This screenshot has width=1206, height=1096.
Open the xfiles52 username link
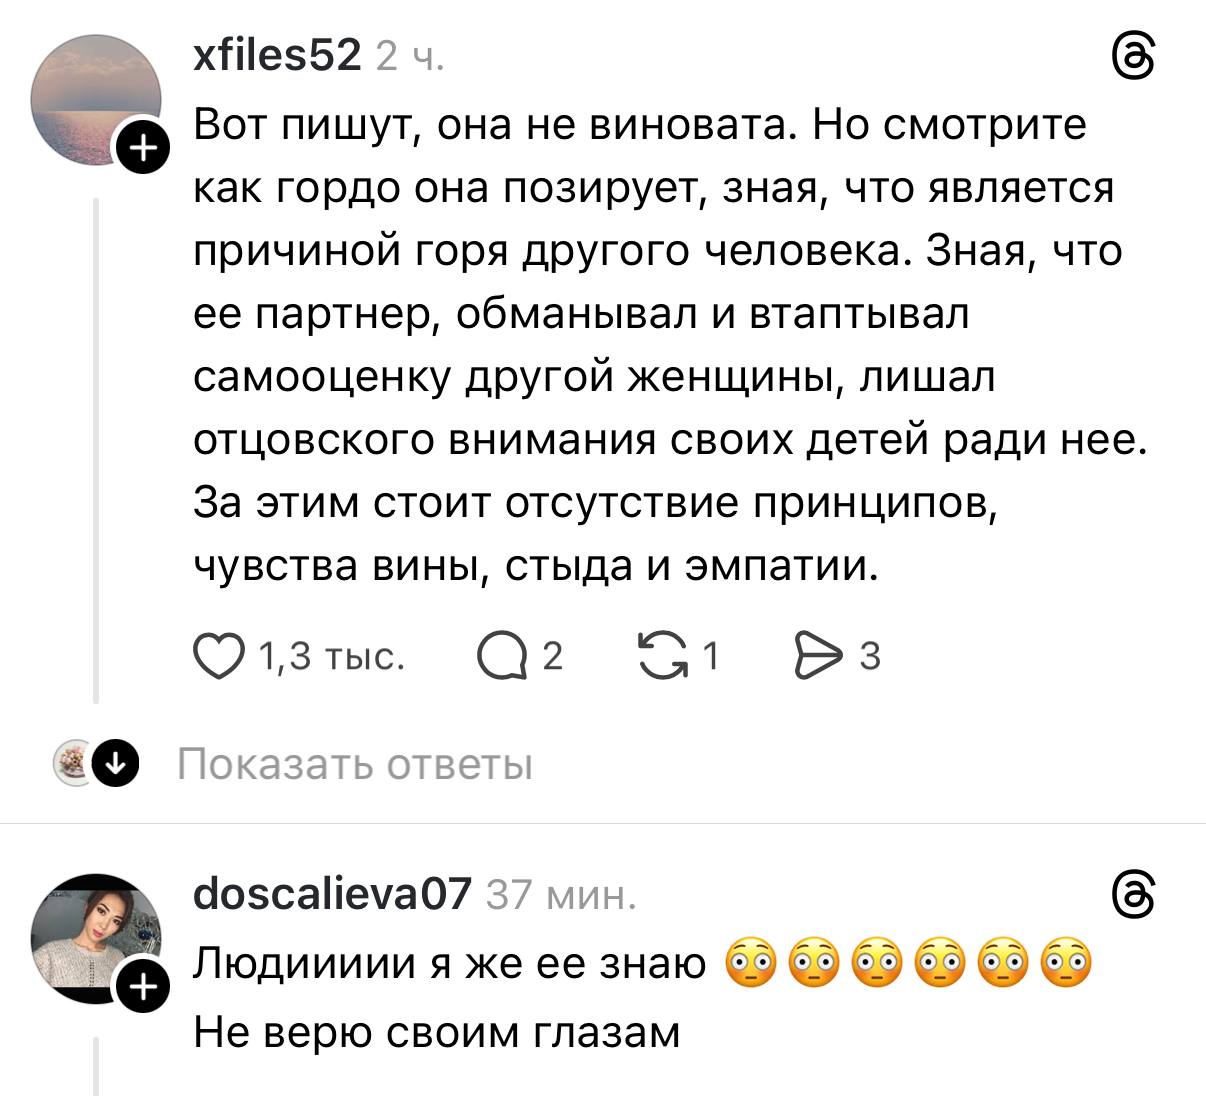point(277,55)
